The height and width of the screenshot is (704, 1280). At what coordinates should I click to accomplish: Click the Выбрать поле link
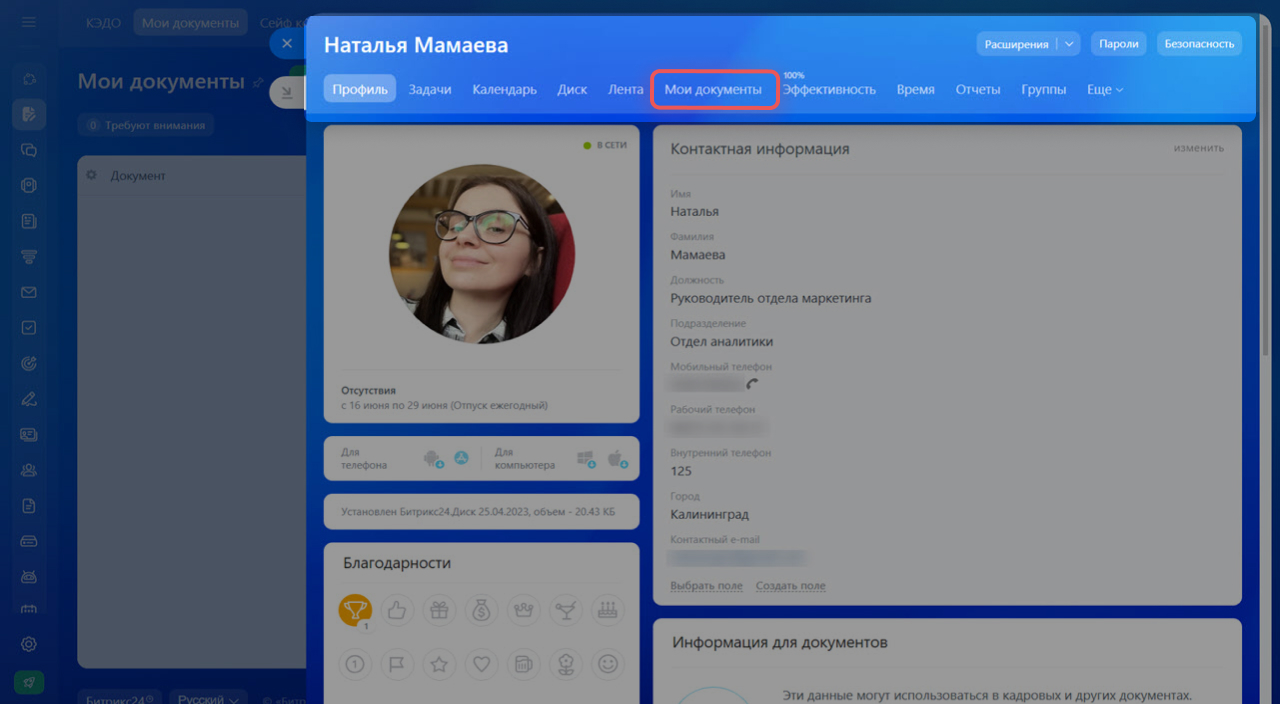pos(706,585)
